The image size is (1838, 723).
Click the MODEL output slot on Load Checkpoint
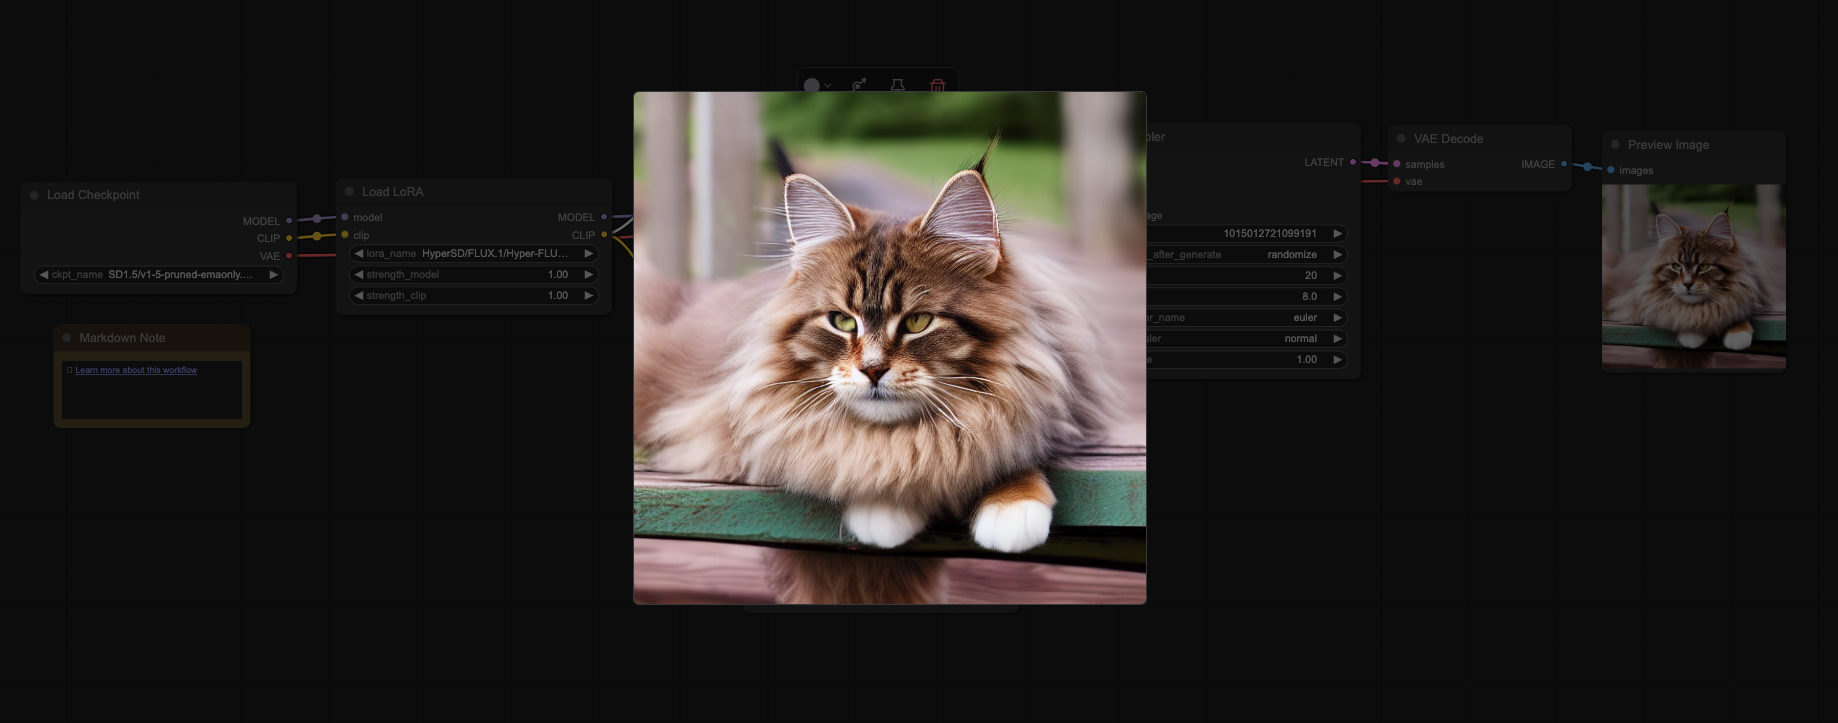click(x=289, y=221)
